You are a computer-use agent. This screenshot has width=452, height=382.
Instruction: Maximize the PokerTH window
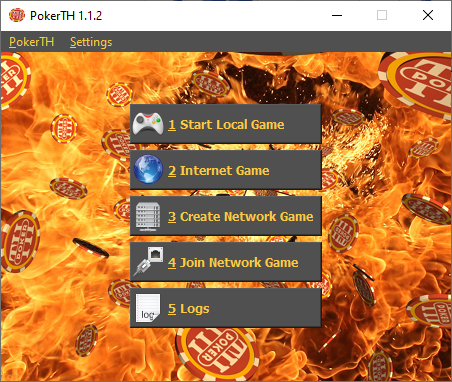[x=382, y=15]
